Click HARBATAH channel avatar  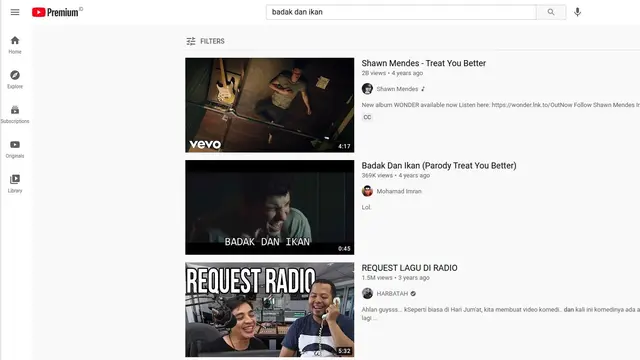(367, 293)
